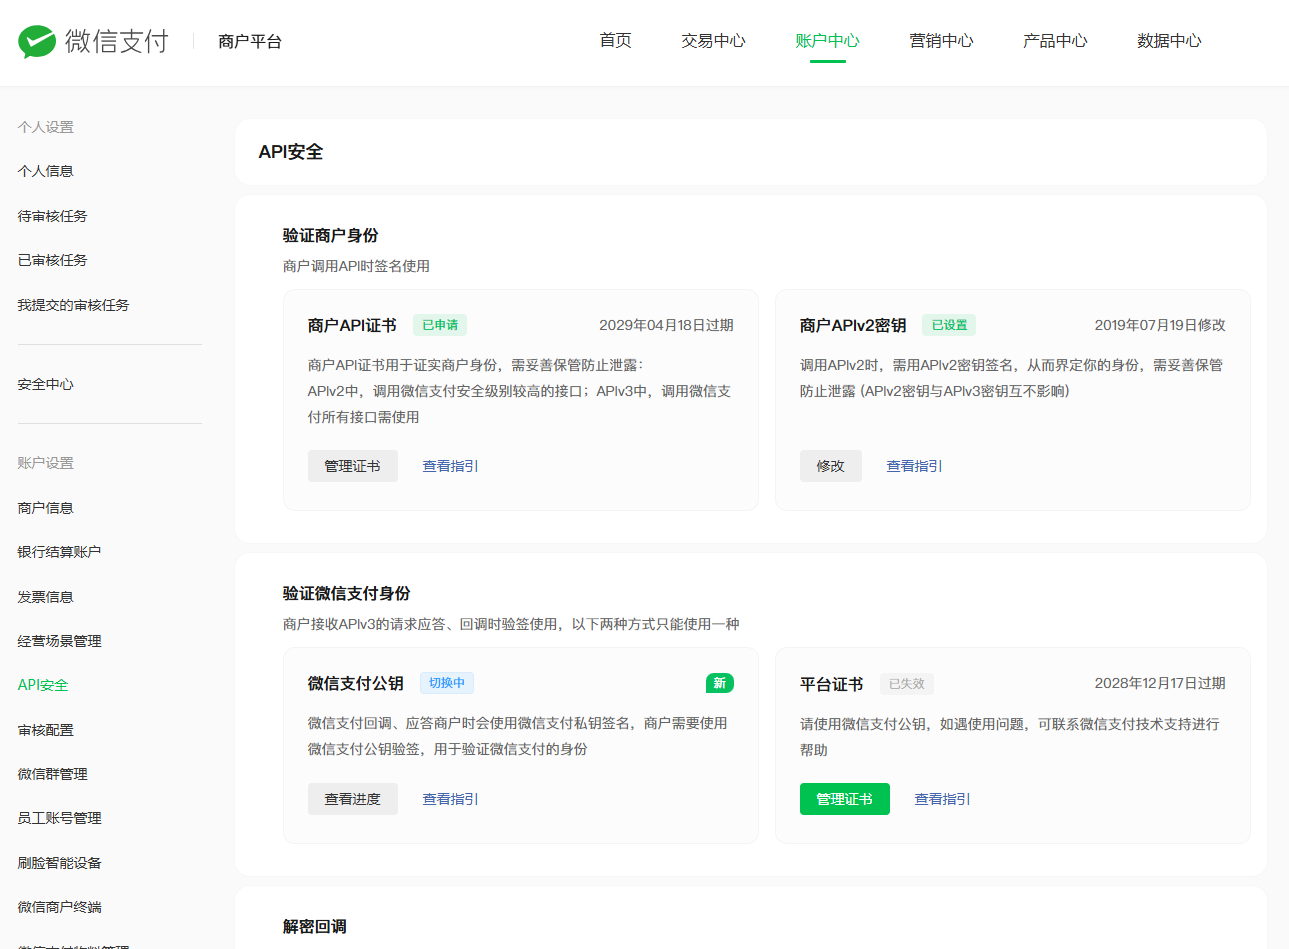Click the 平台证书 card title
The image size is (1289, 949).
click(x=832, y=684)
